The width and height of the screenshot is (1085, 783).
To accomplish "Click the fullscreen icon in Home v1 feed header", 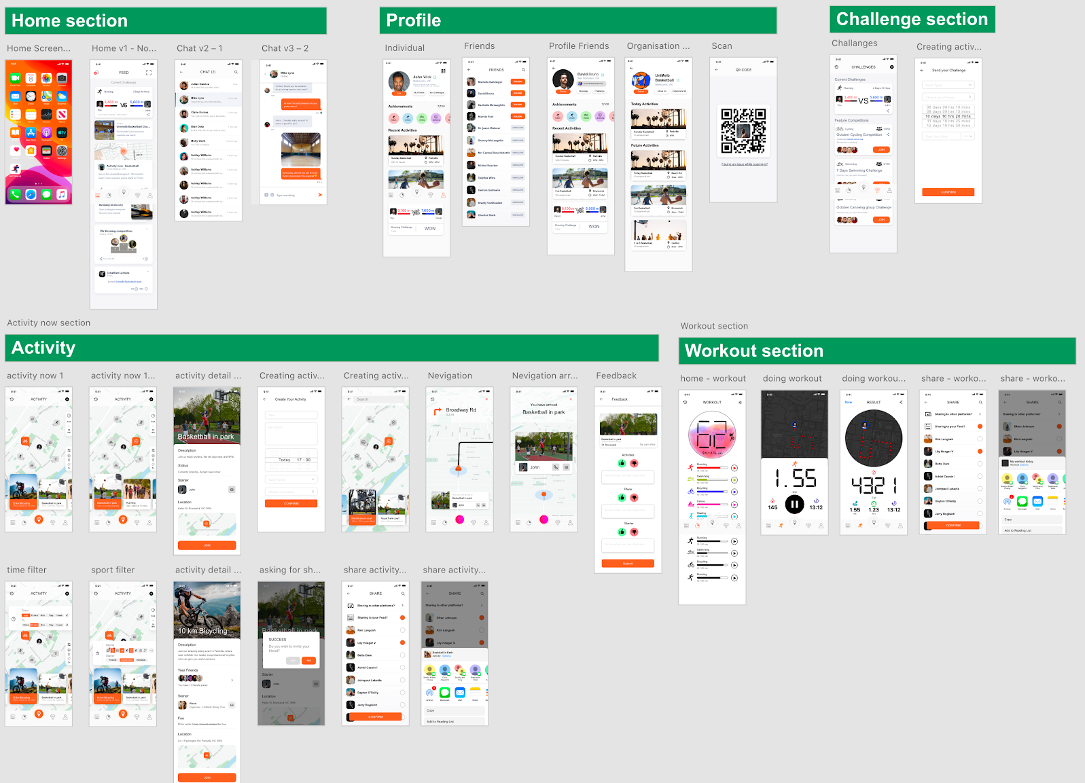I will tap(149, 73).
